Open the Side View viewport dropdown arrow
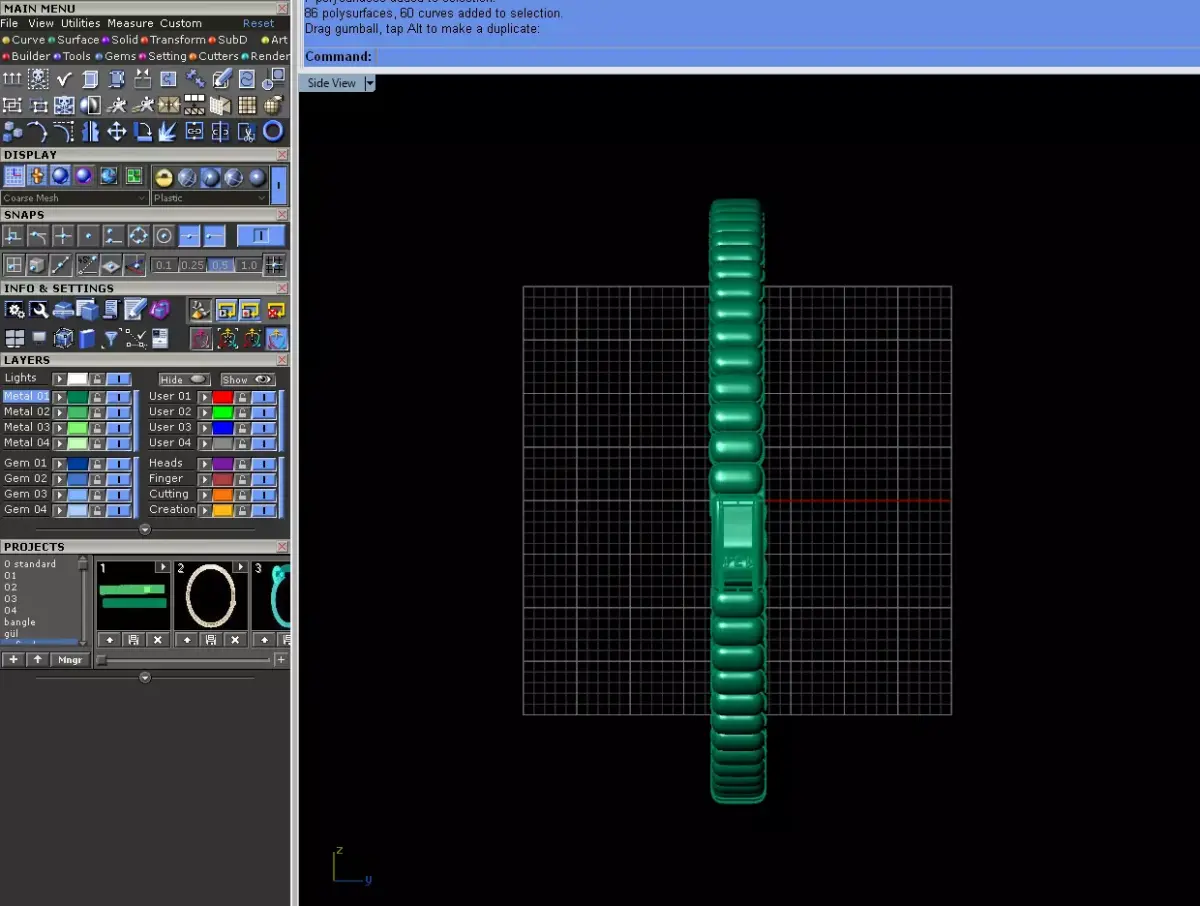The width and height of the screenshot is (1200, 906). 370,83
